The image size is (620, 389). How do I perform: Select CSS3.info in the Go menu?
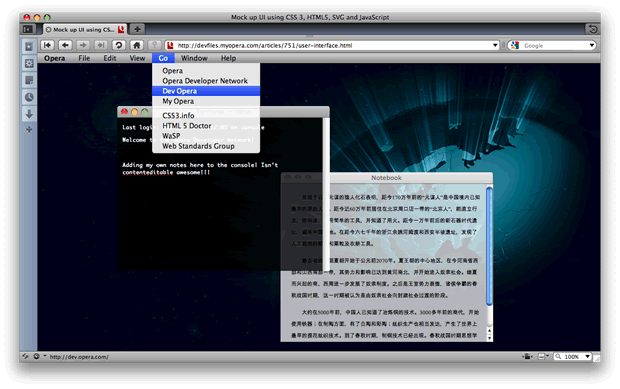206,115
